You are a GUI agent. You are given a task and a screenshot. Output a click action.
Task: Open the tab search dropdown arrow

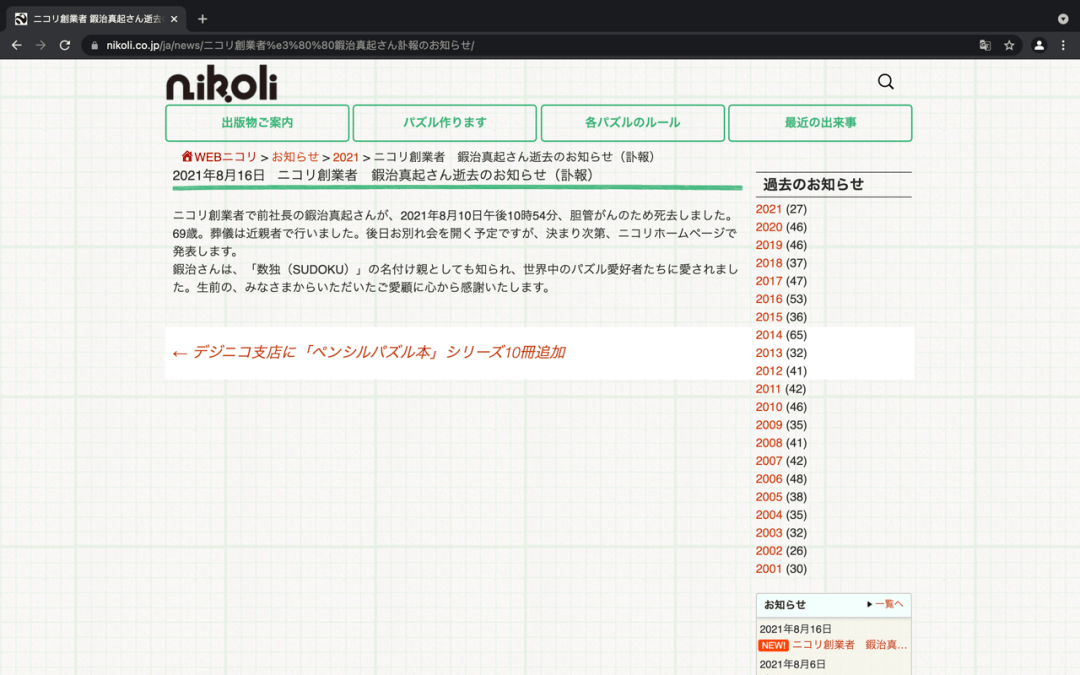tap(1063, 19)
